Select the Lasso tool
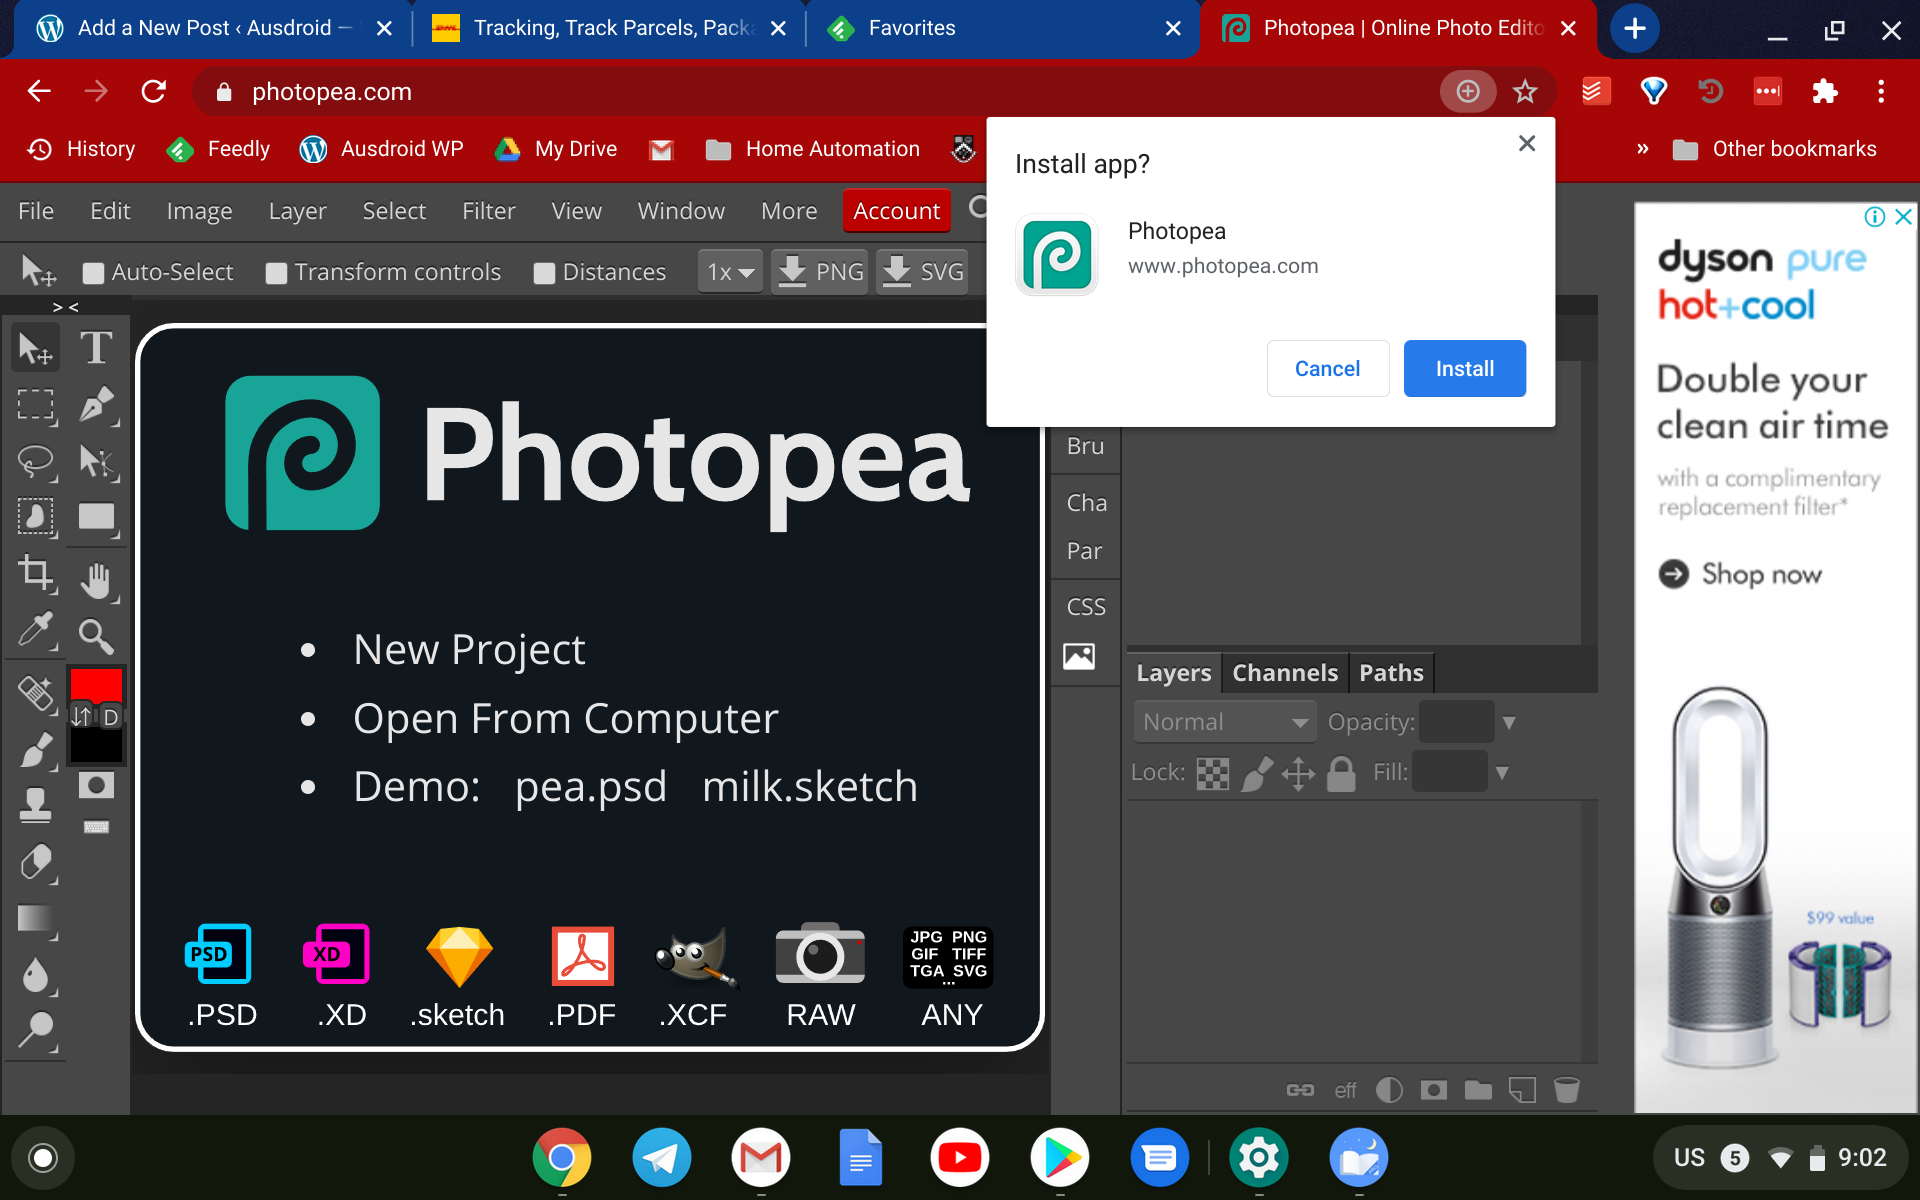 36,461
